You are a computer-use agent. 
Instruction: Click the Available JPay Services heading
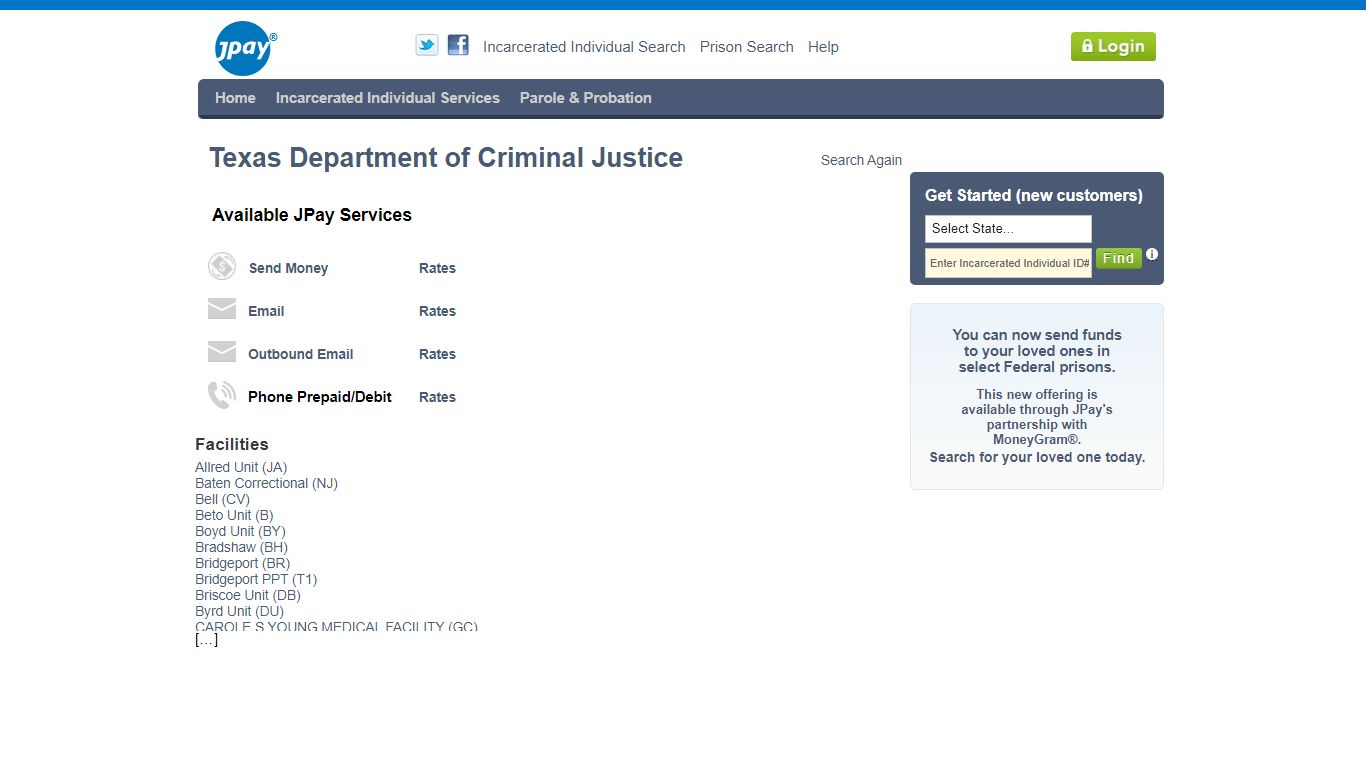point(312,215)
